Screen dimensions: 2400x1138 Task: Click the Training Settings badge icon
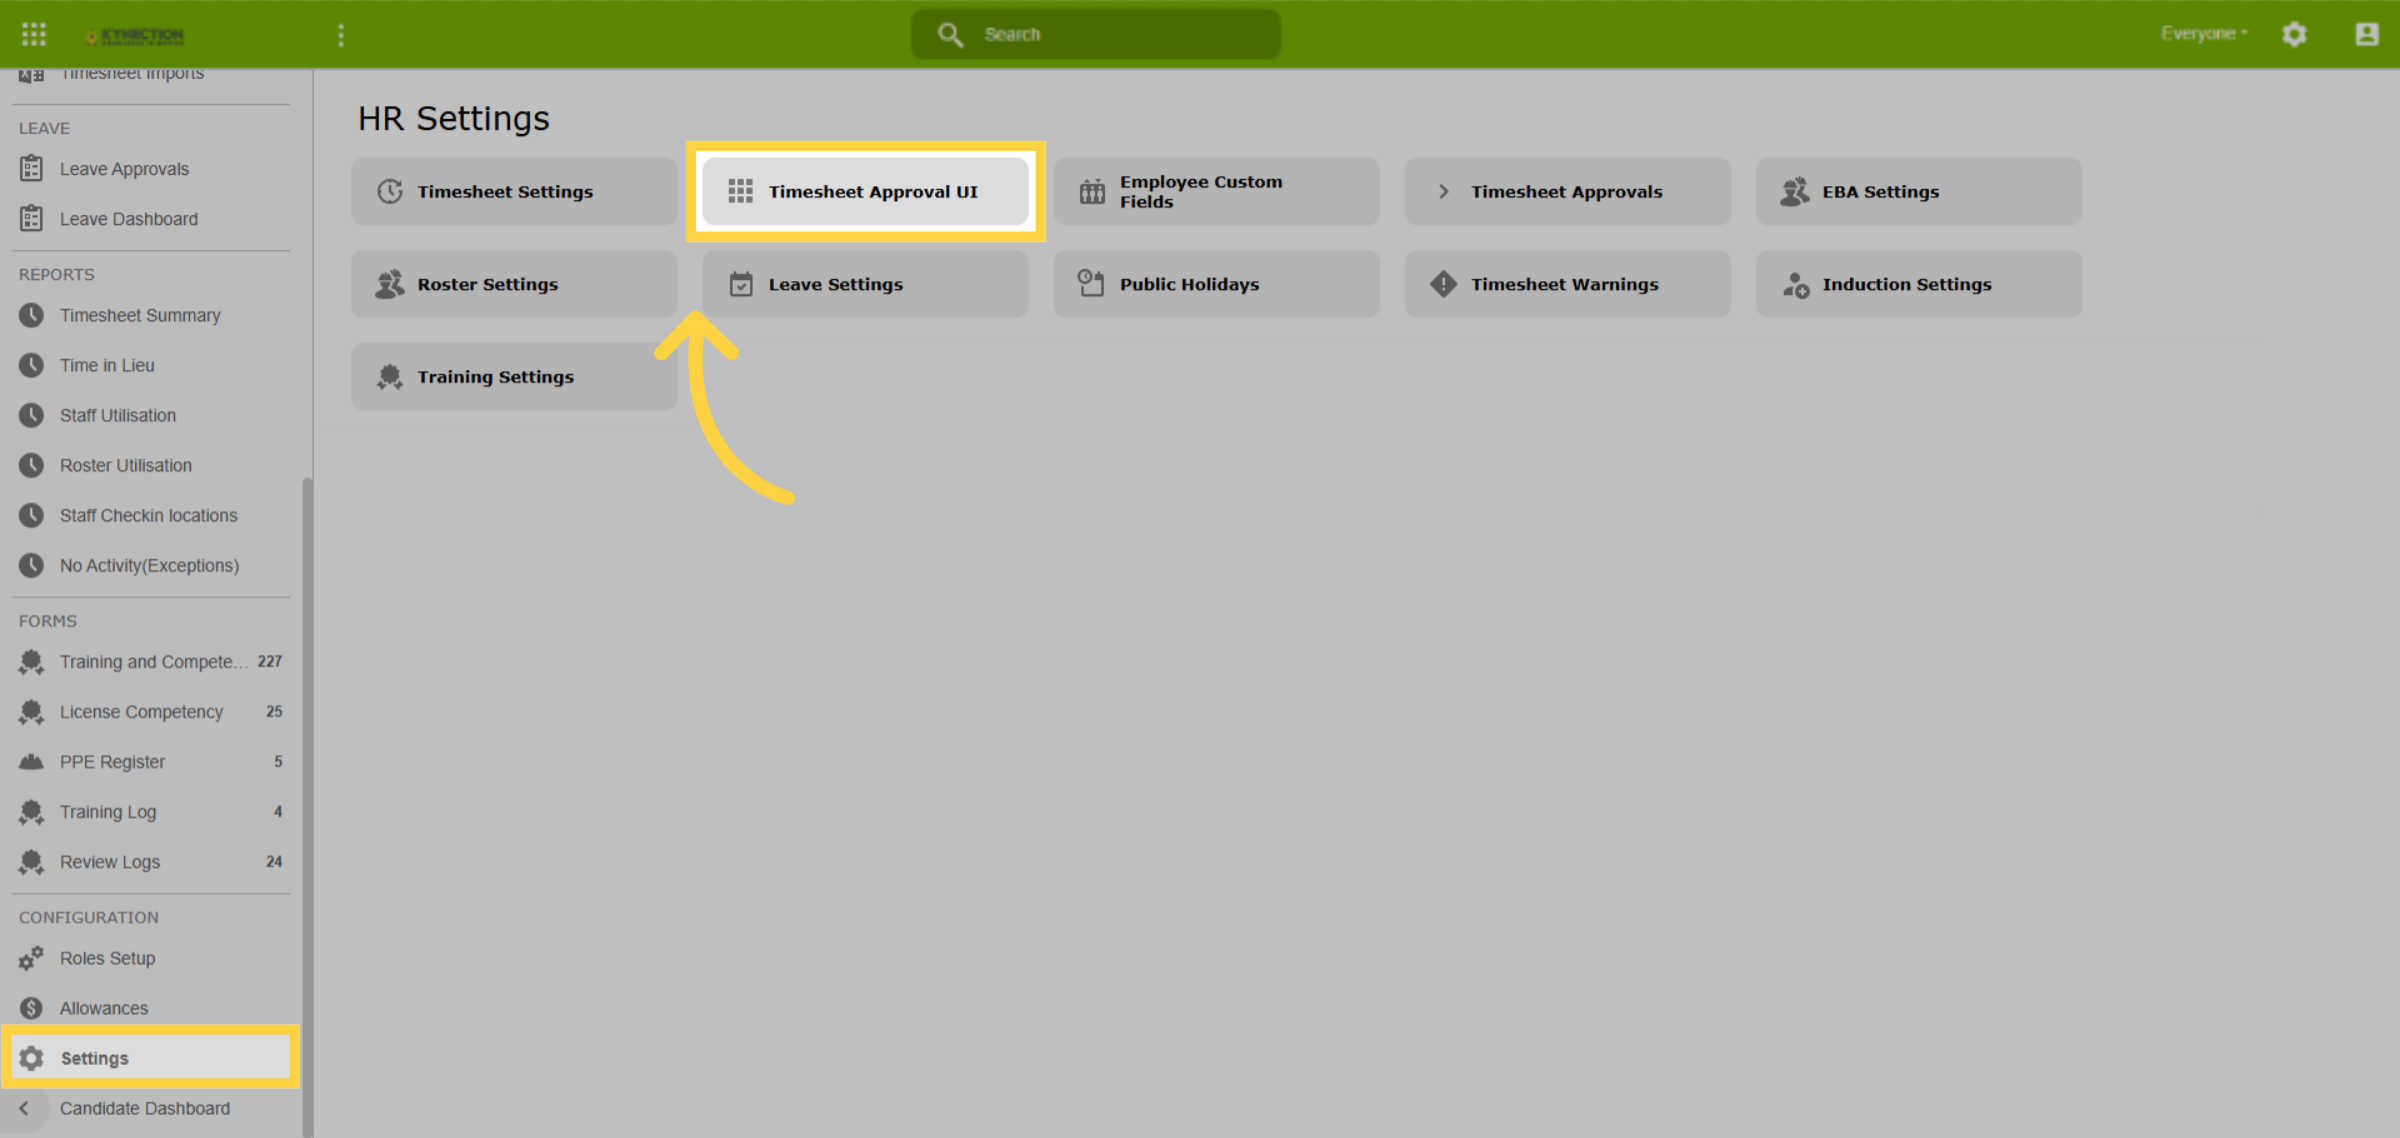(390, 377)
